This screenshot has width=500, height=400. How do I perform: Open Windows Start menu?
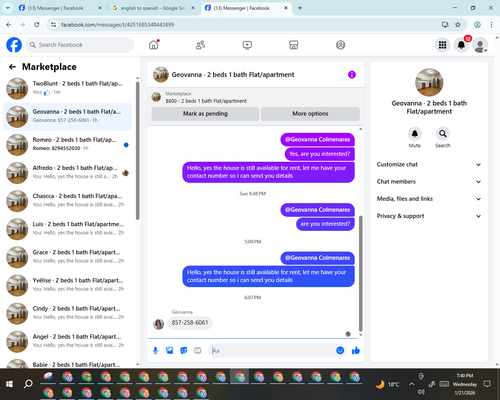coord(9,384)
